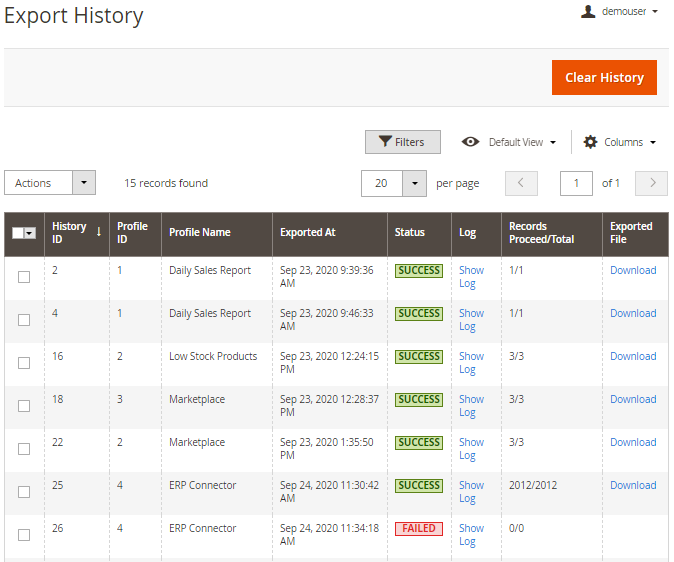This screenshot has width=674, height=562.
Task: Click the page number input field
Action: pos(576,183)
